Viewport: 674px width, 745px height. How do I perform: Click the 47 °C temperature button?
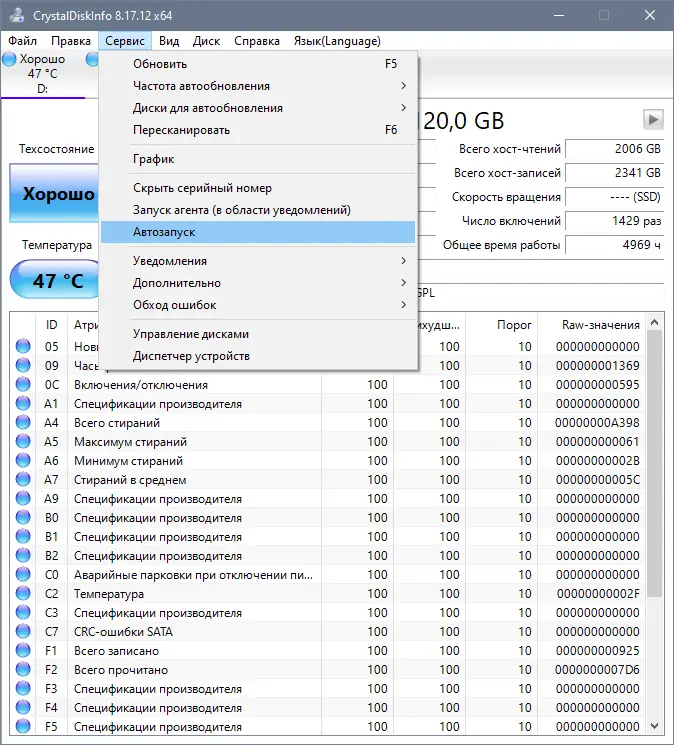click(x=54, y=280)
